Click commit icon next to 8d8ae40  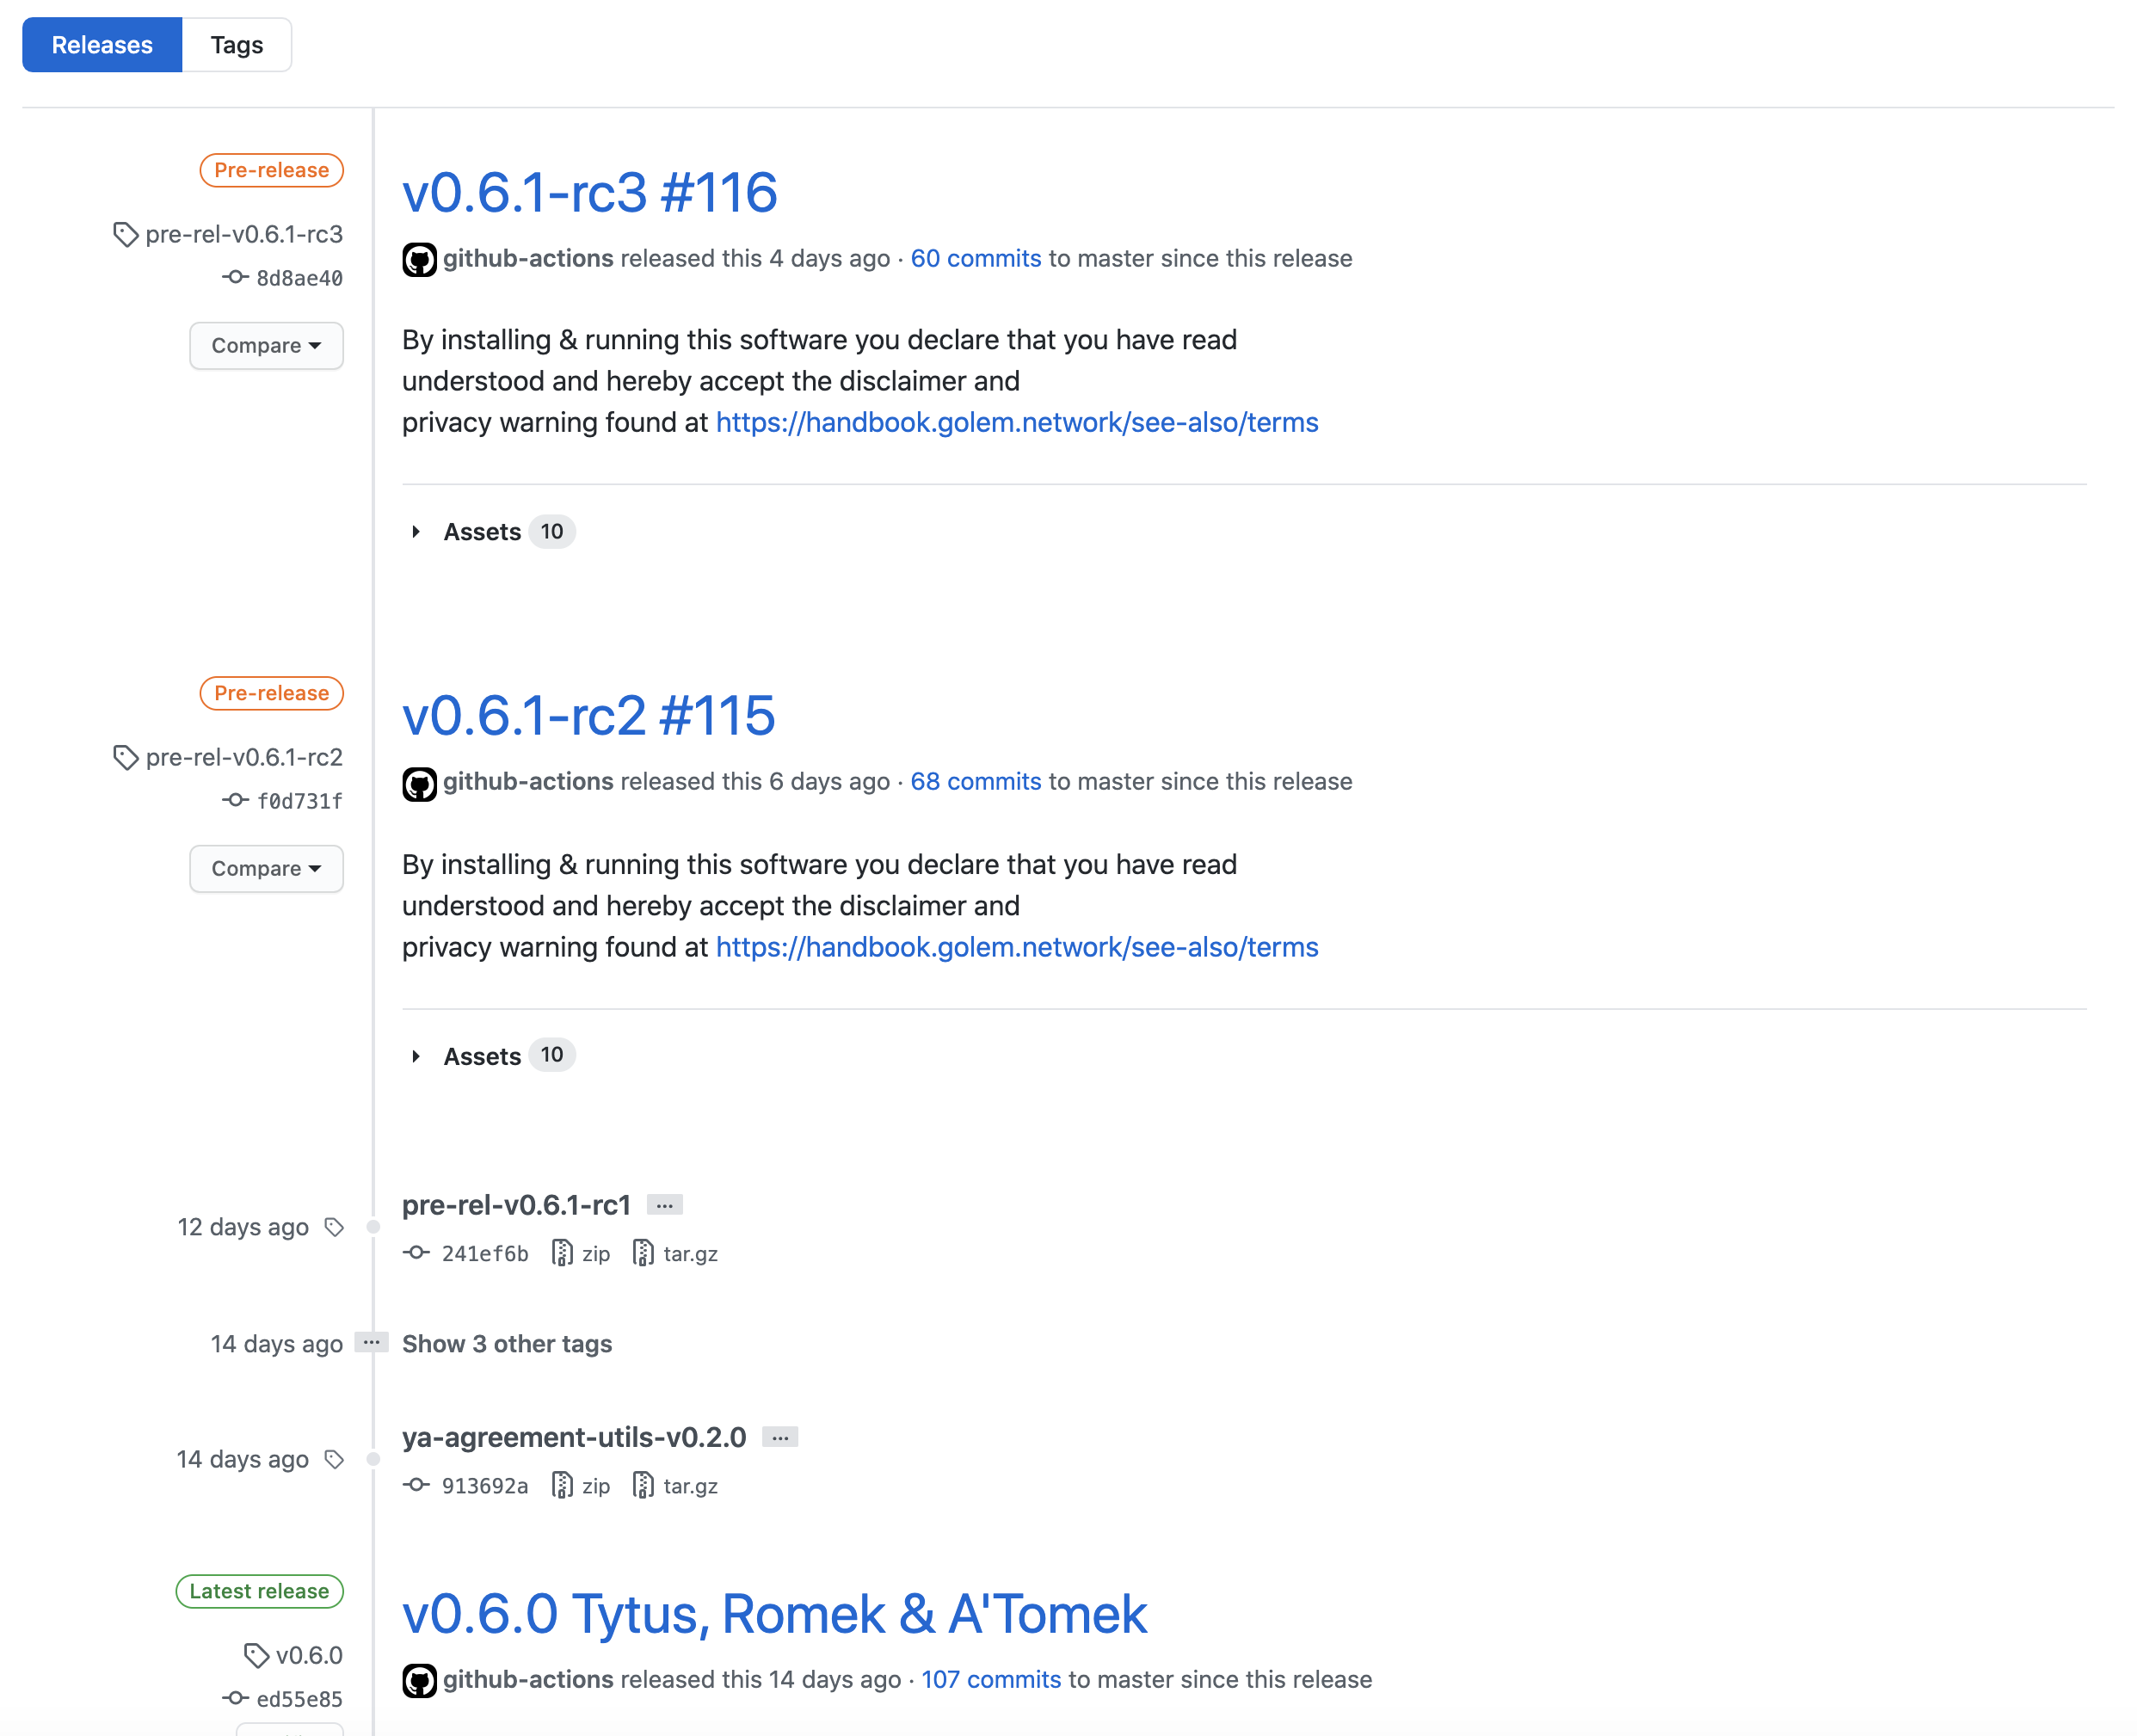[x=235, y=277]
